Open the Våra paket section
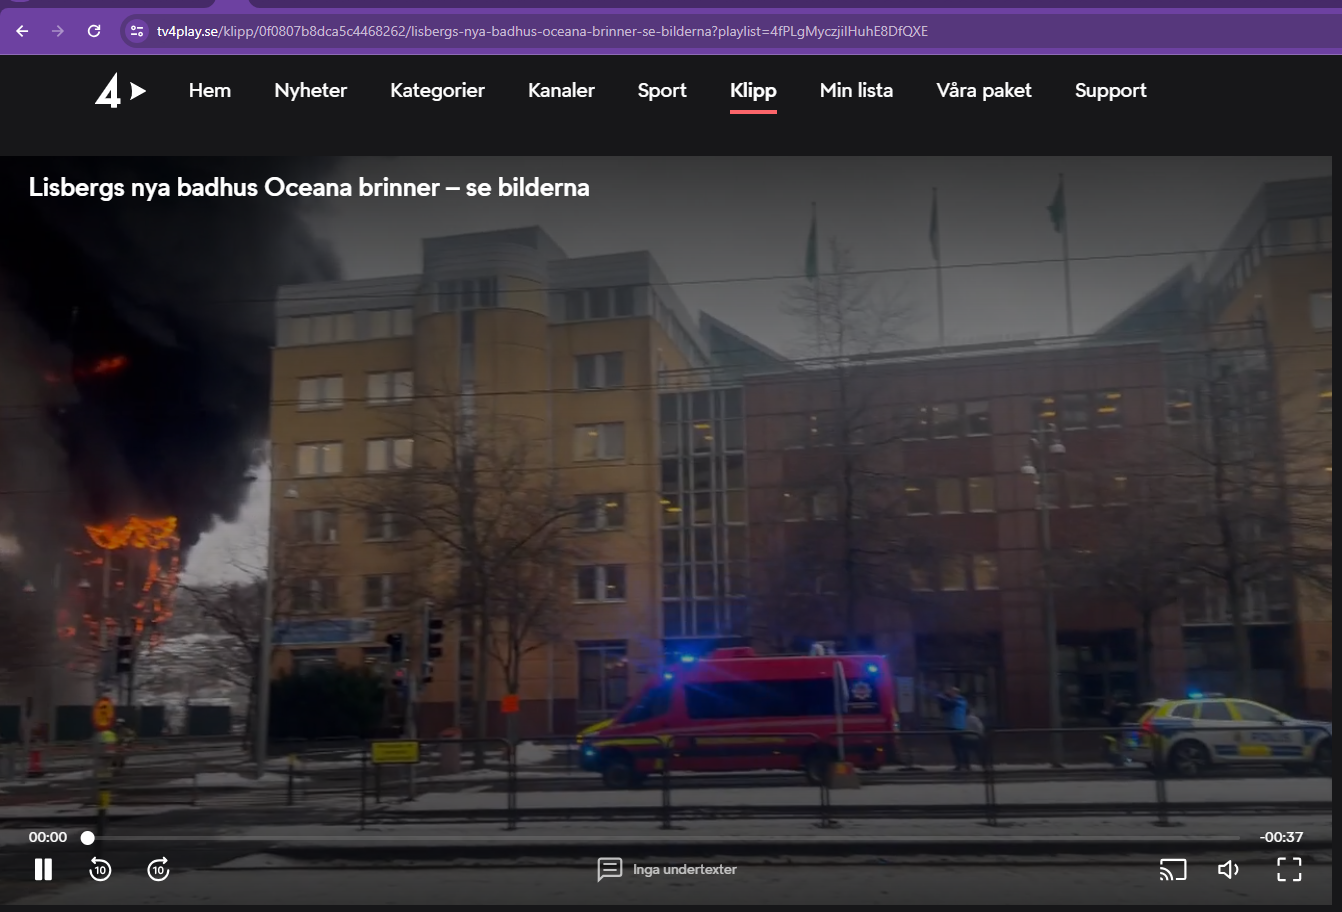This screenshot has height=912, width=1342. (x=983, y=90)
